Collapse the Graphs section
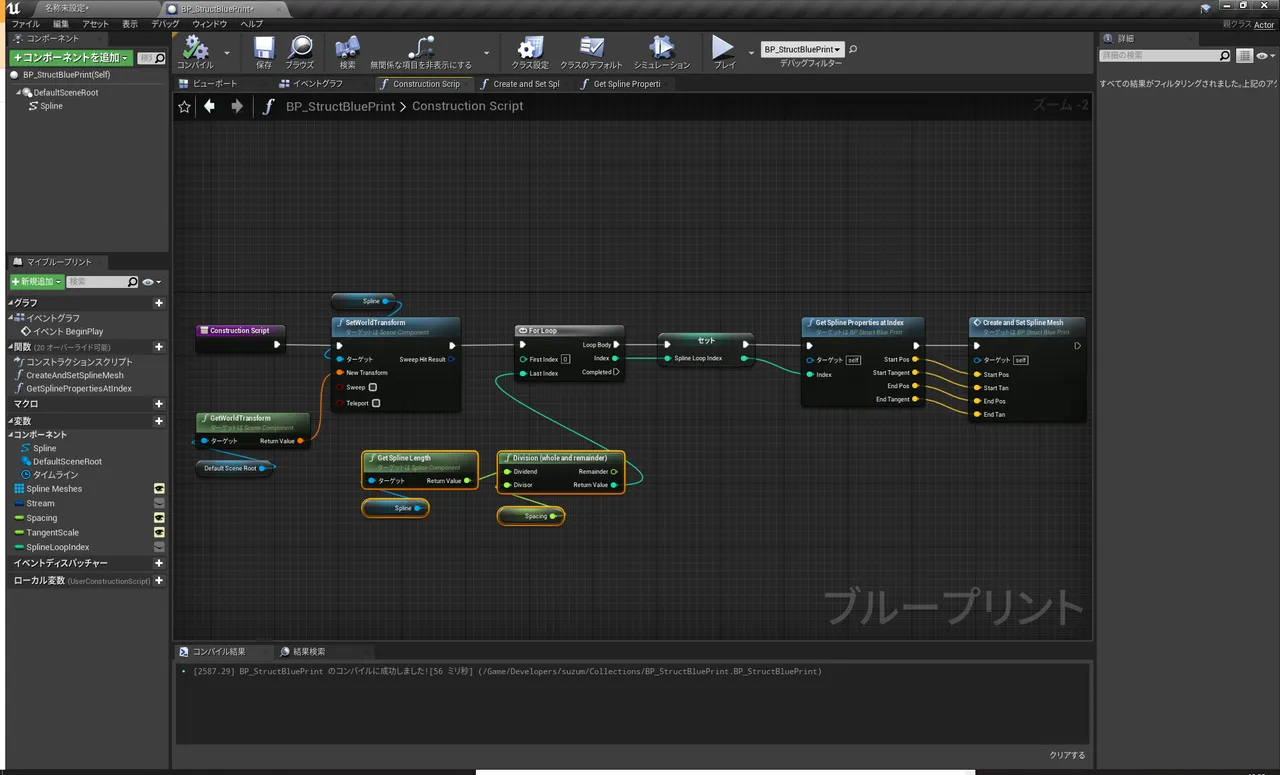Image resolution: width=1280 pixels, height=775 pixels. pos(11,303)
